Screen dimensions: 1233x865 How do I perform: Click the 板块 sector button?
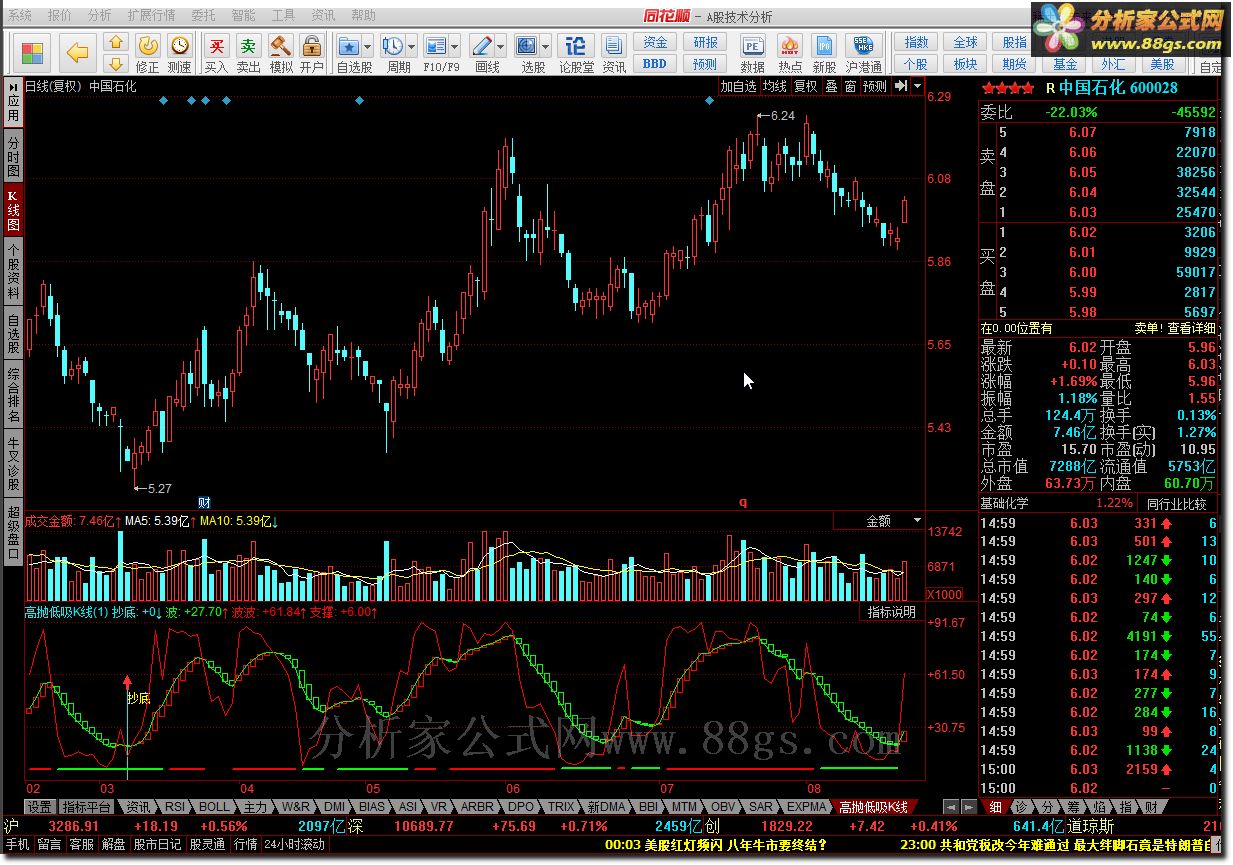point(965,63)
